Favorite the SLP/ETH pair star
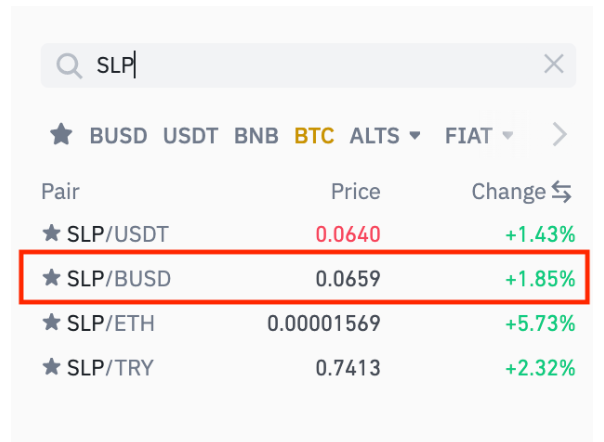 (x=52, y=323)
